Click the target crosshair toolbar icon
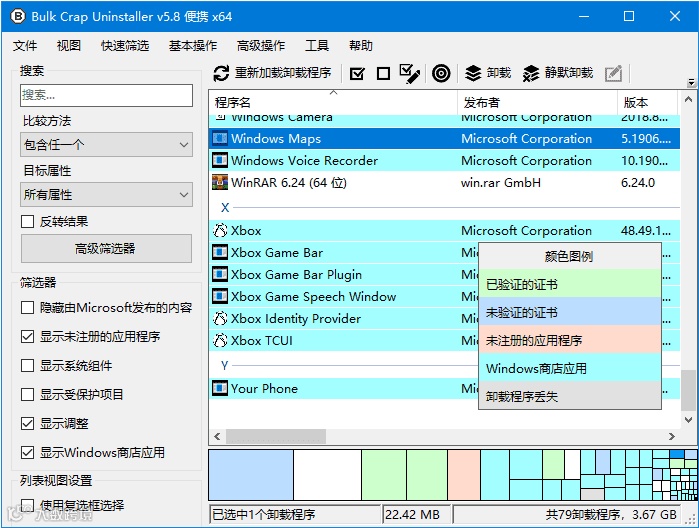699x528 pixels. [441, 74]
